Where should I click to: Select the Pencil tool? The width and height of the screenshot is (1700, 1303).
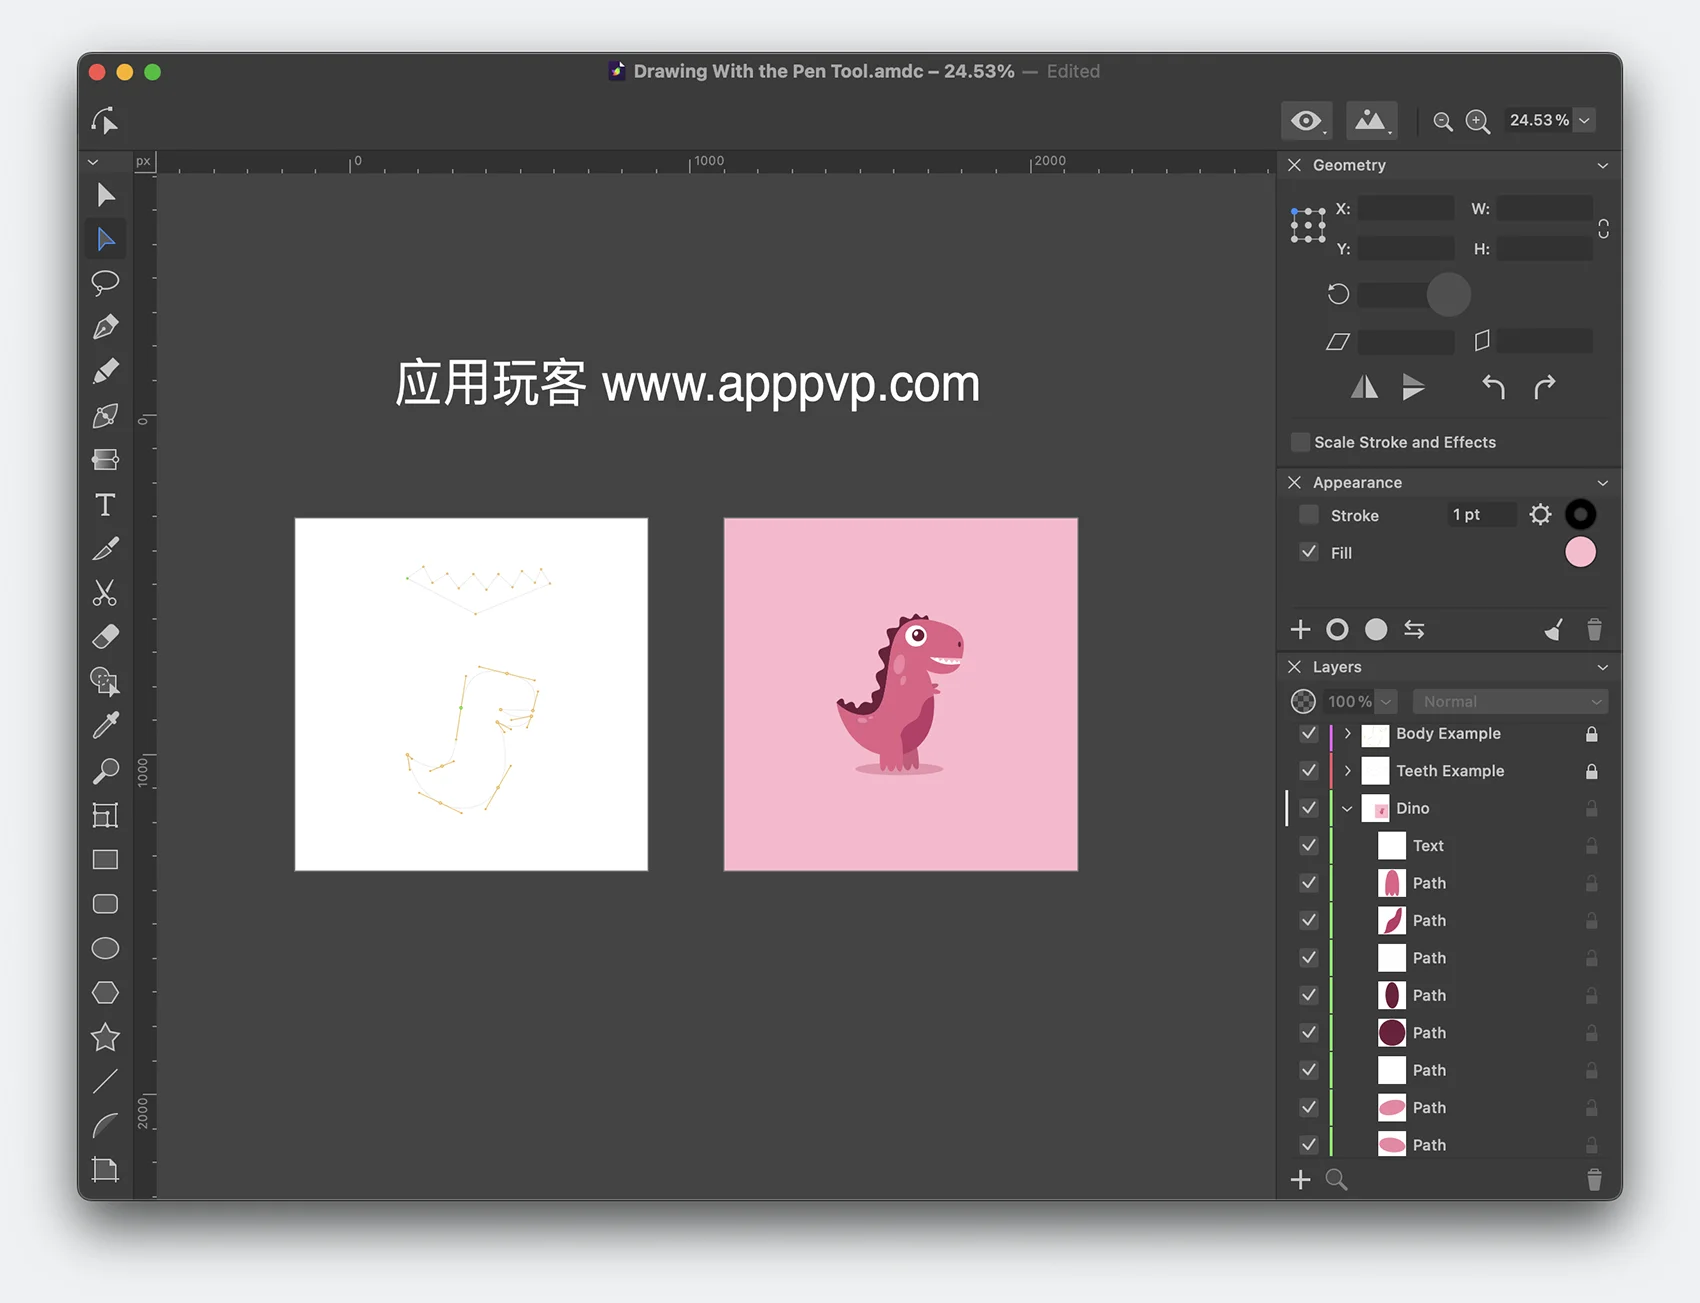(105, 371)
